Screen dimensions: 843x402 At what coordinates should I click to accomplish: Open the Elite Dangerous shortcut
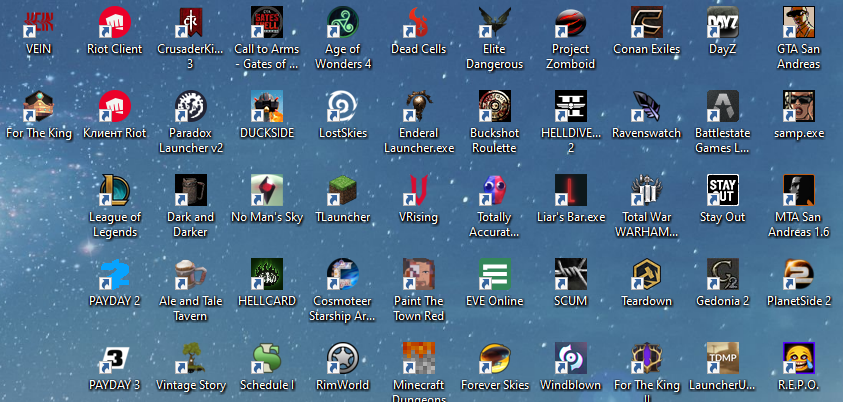pyautogui.click(x=495, y=23)
